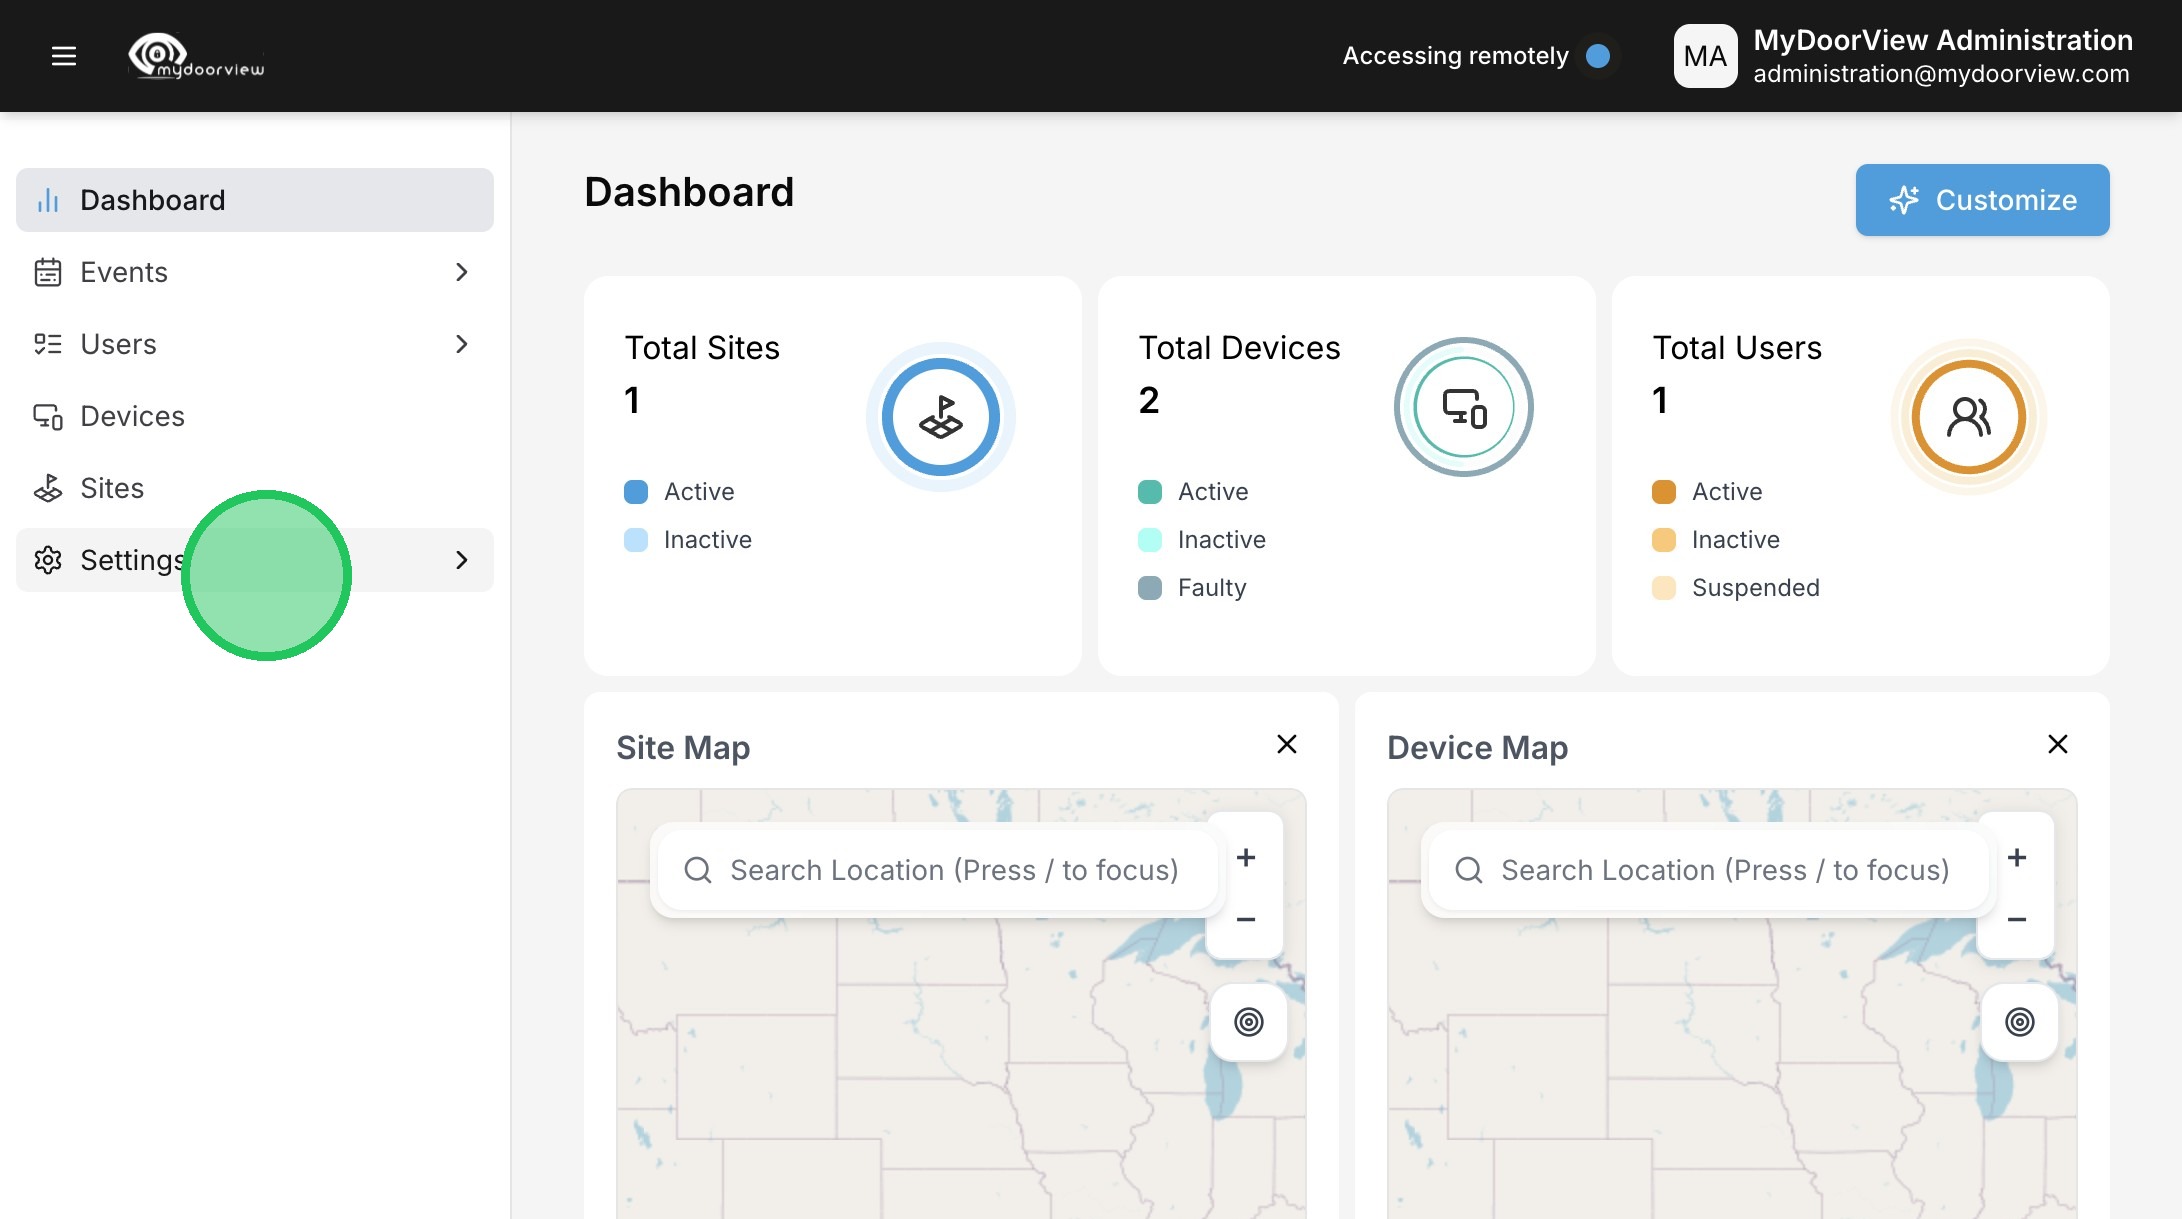The image size is (2182, 1219).
Task: Expand the Events submenu chevron
Action: point(461,272)
